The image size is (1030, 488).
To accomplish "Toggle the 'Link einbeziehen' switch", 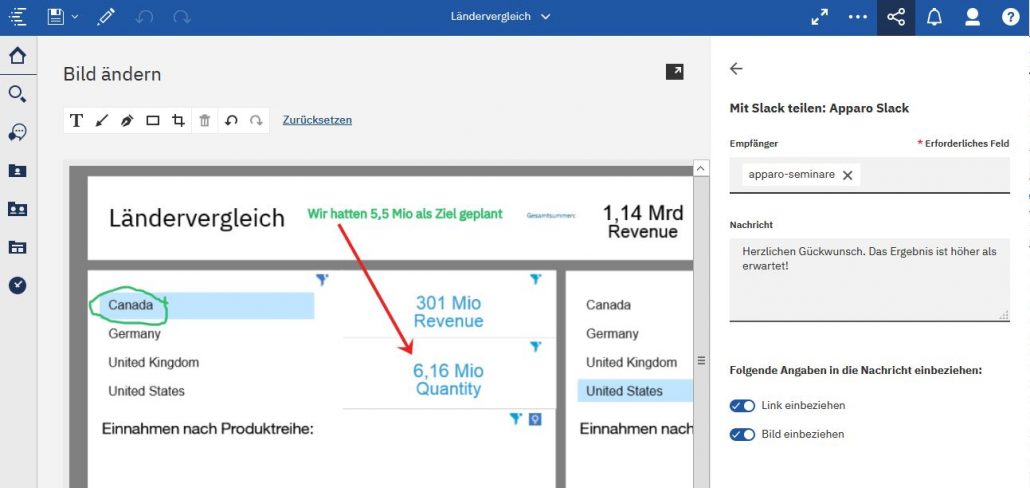I will (742, 405).
